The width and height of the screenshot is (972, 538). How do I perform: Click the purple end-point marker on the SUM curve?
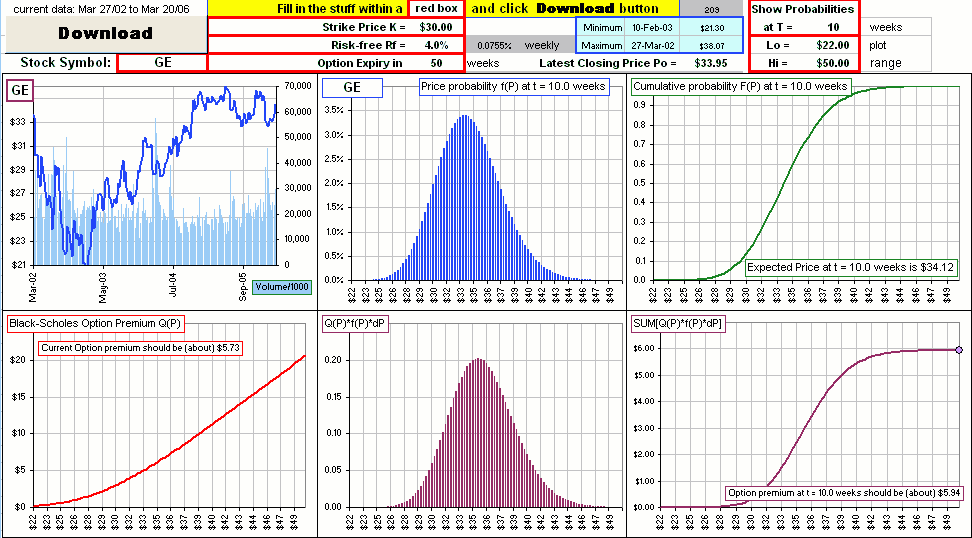point(959,350)
